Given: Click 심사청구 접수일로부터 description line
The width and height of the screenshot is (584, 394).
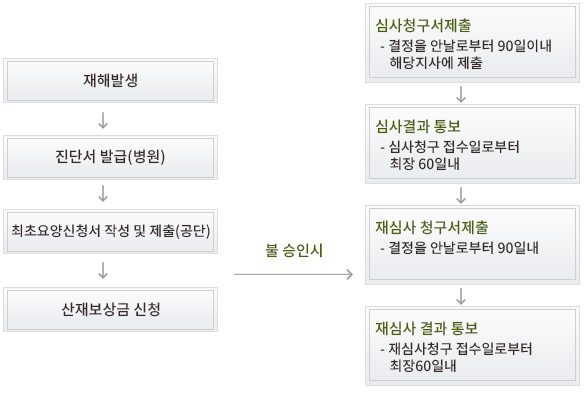Looking at the screenshot, I should point(450,147).
